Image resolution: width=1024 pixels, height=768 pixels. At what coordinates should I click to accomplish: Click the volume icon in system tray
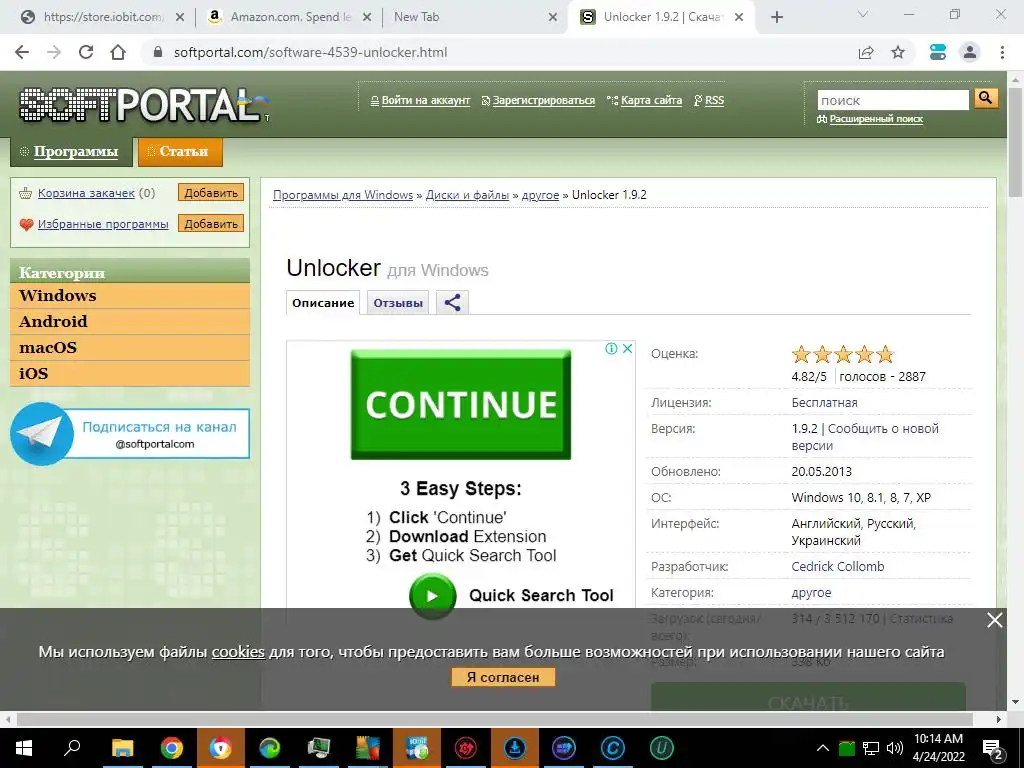[x=895, y=748]
